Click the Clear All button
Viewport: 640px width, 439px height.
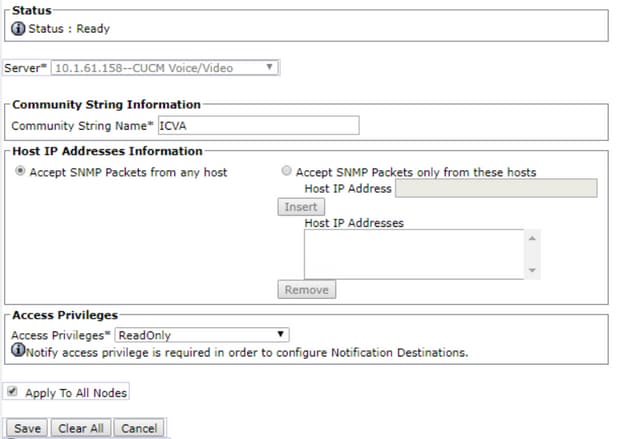[81, 428]
